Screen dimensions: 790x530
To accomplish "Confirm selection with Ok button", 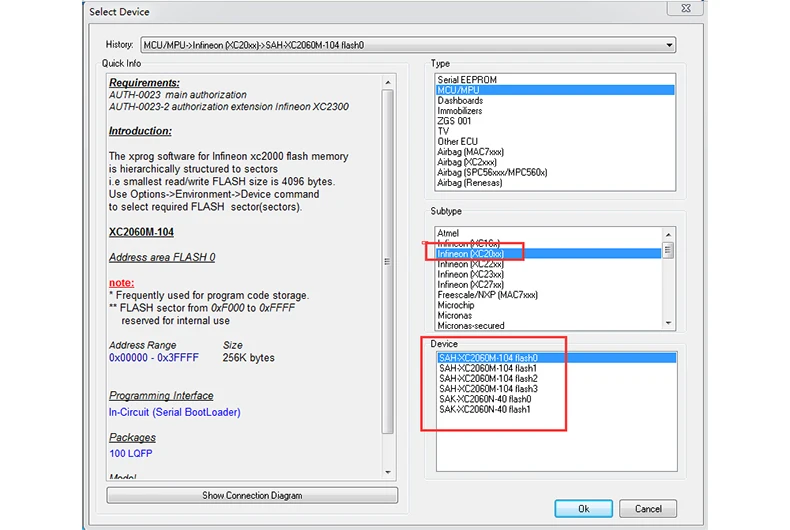I will pyautogui.click(x=583, y=509).
